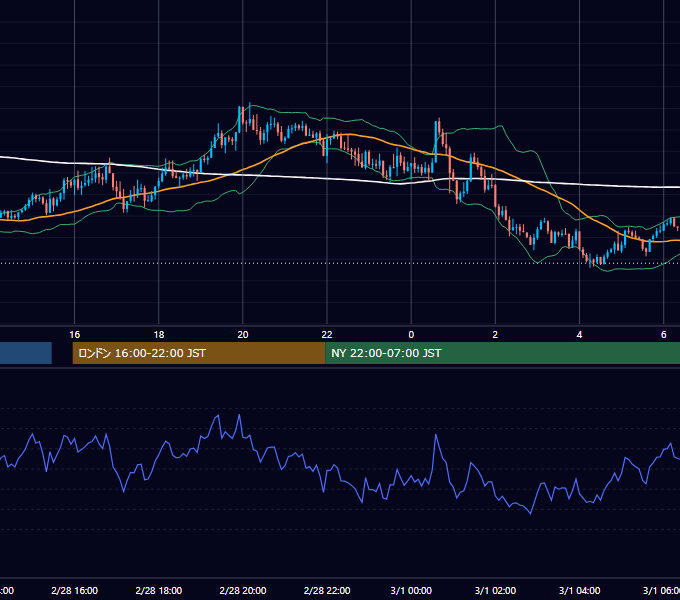Click the 20 hour label on price chart axis

[243, 334]
